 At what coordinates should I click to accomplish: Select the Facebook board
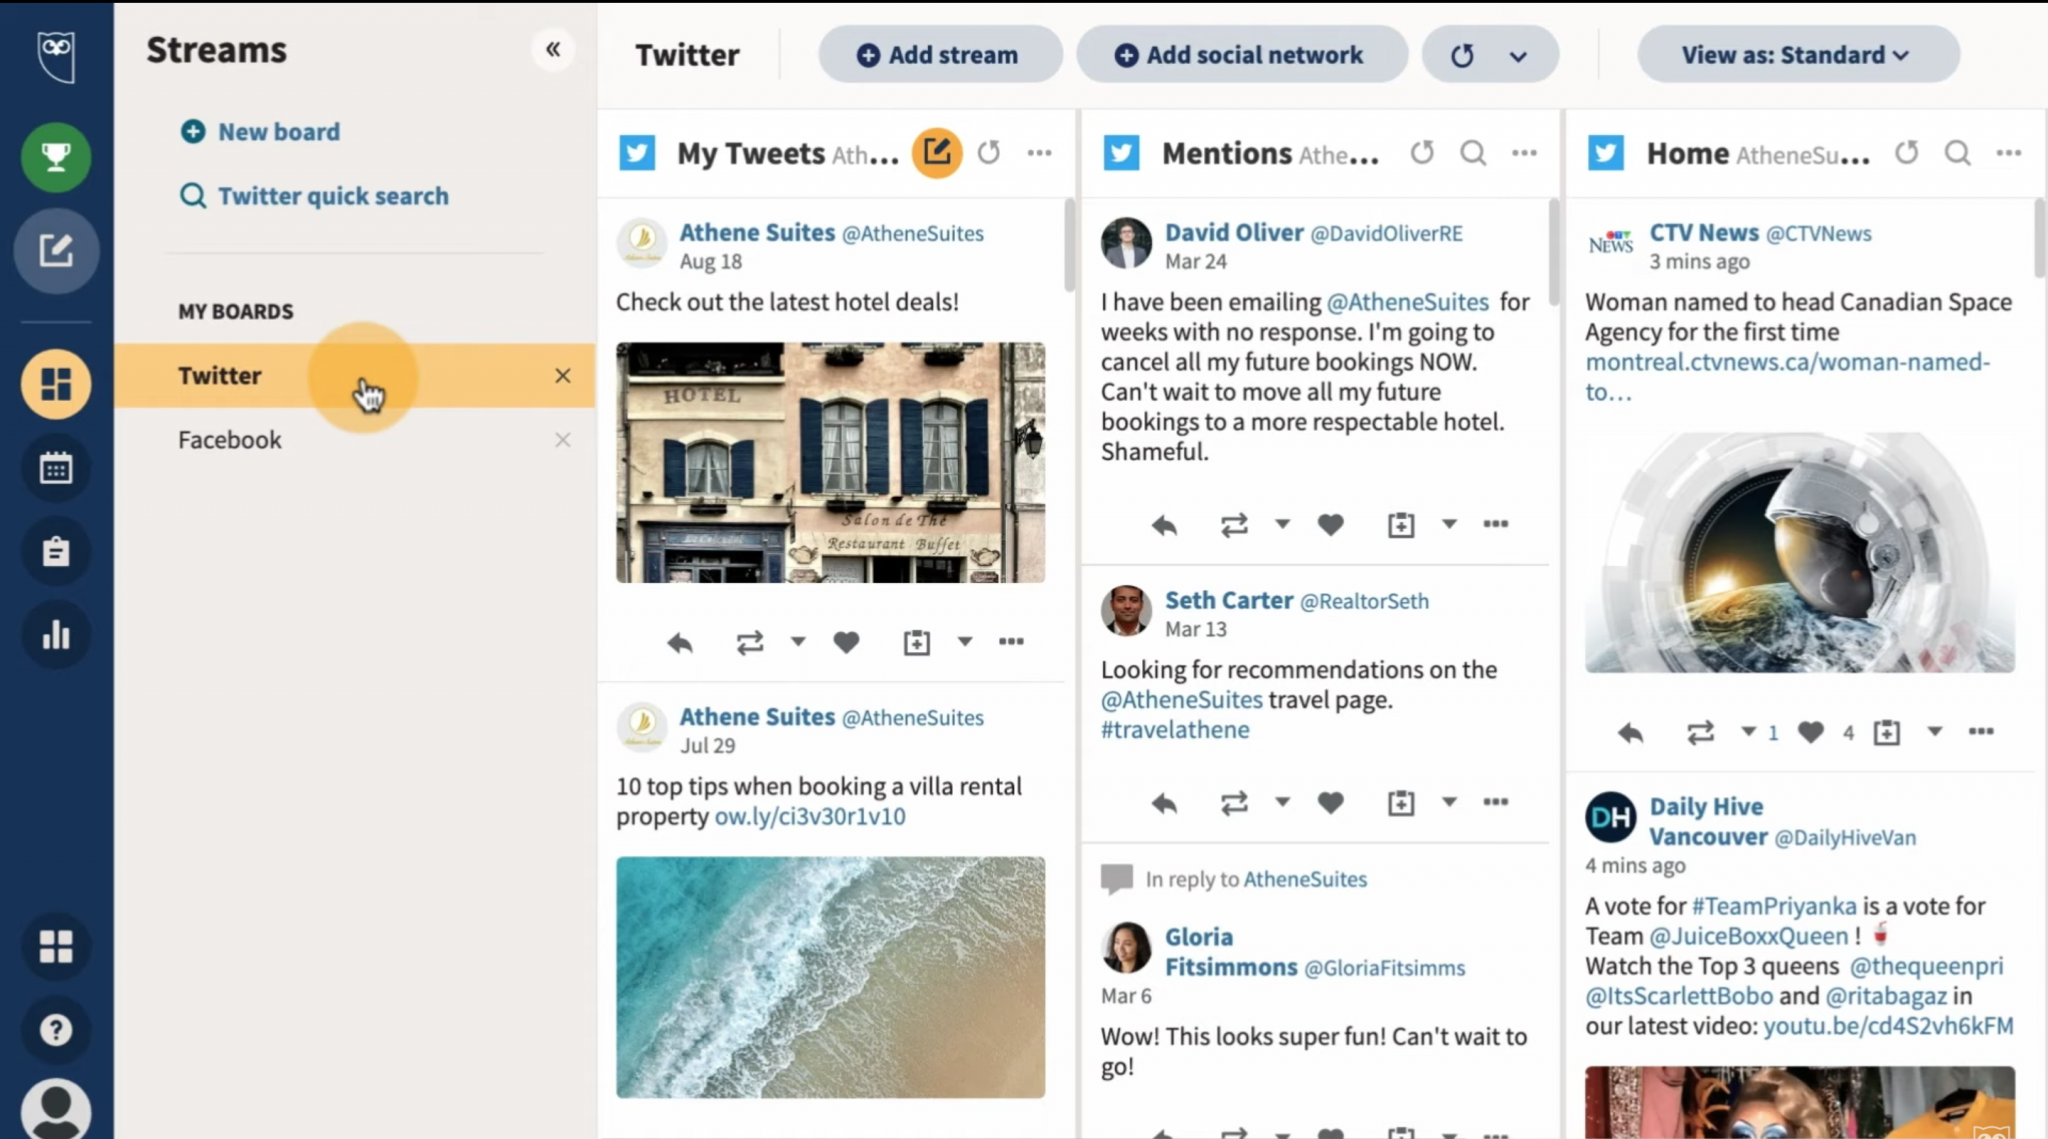[230, 440]
